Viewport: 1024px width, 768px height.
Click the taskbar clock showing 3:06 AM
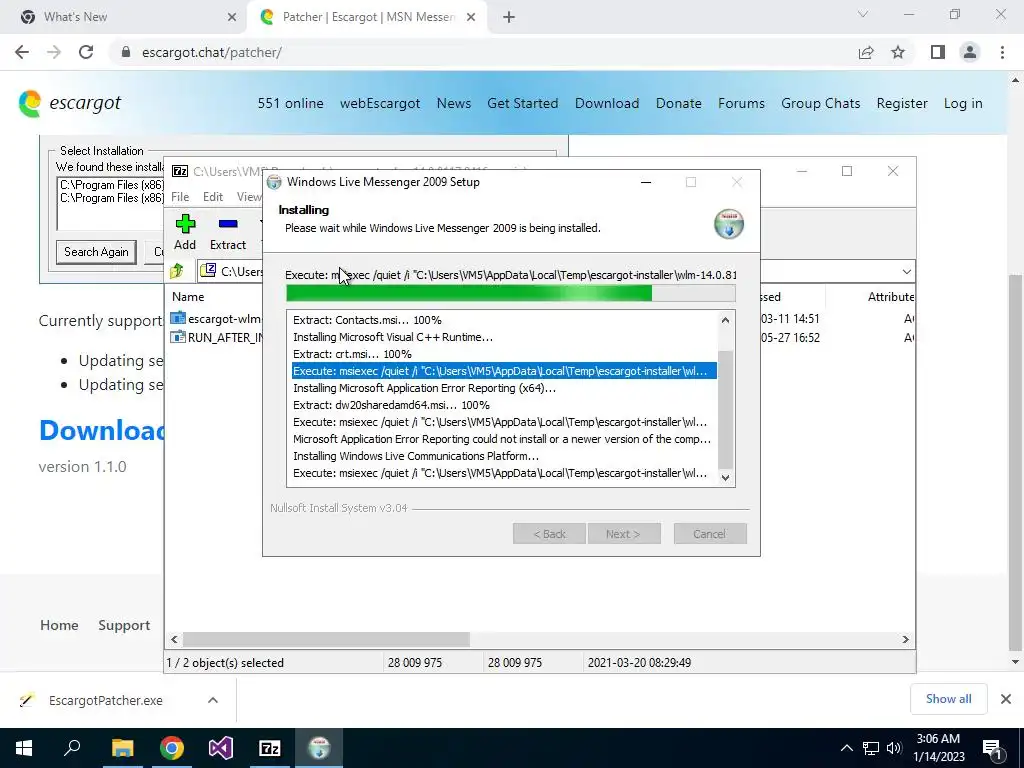938,748
